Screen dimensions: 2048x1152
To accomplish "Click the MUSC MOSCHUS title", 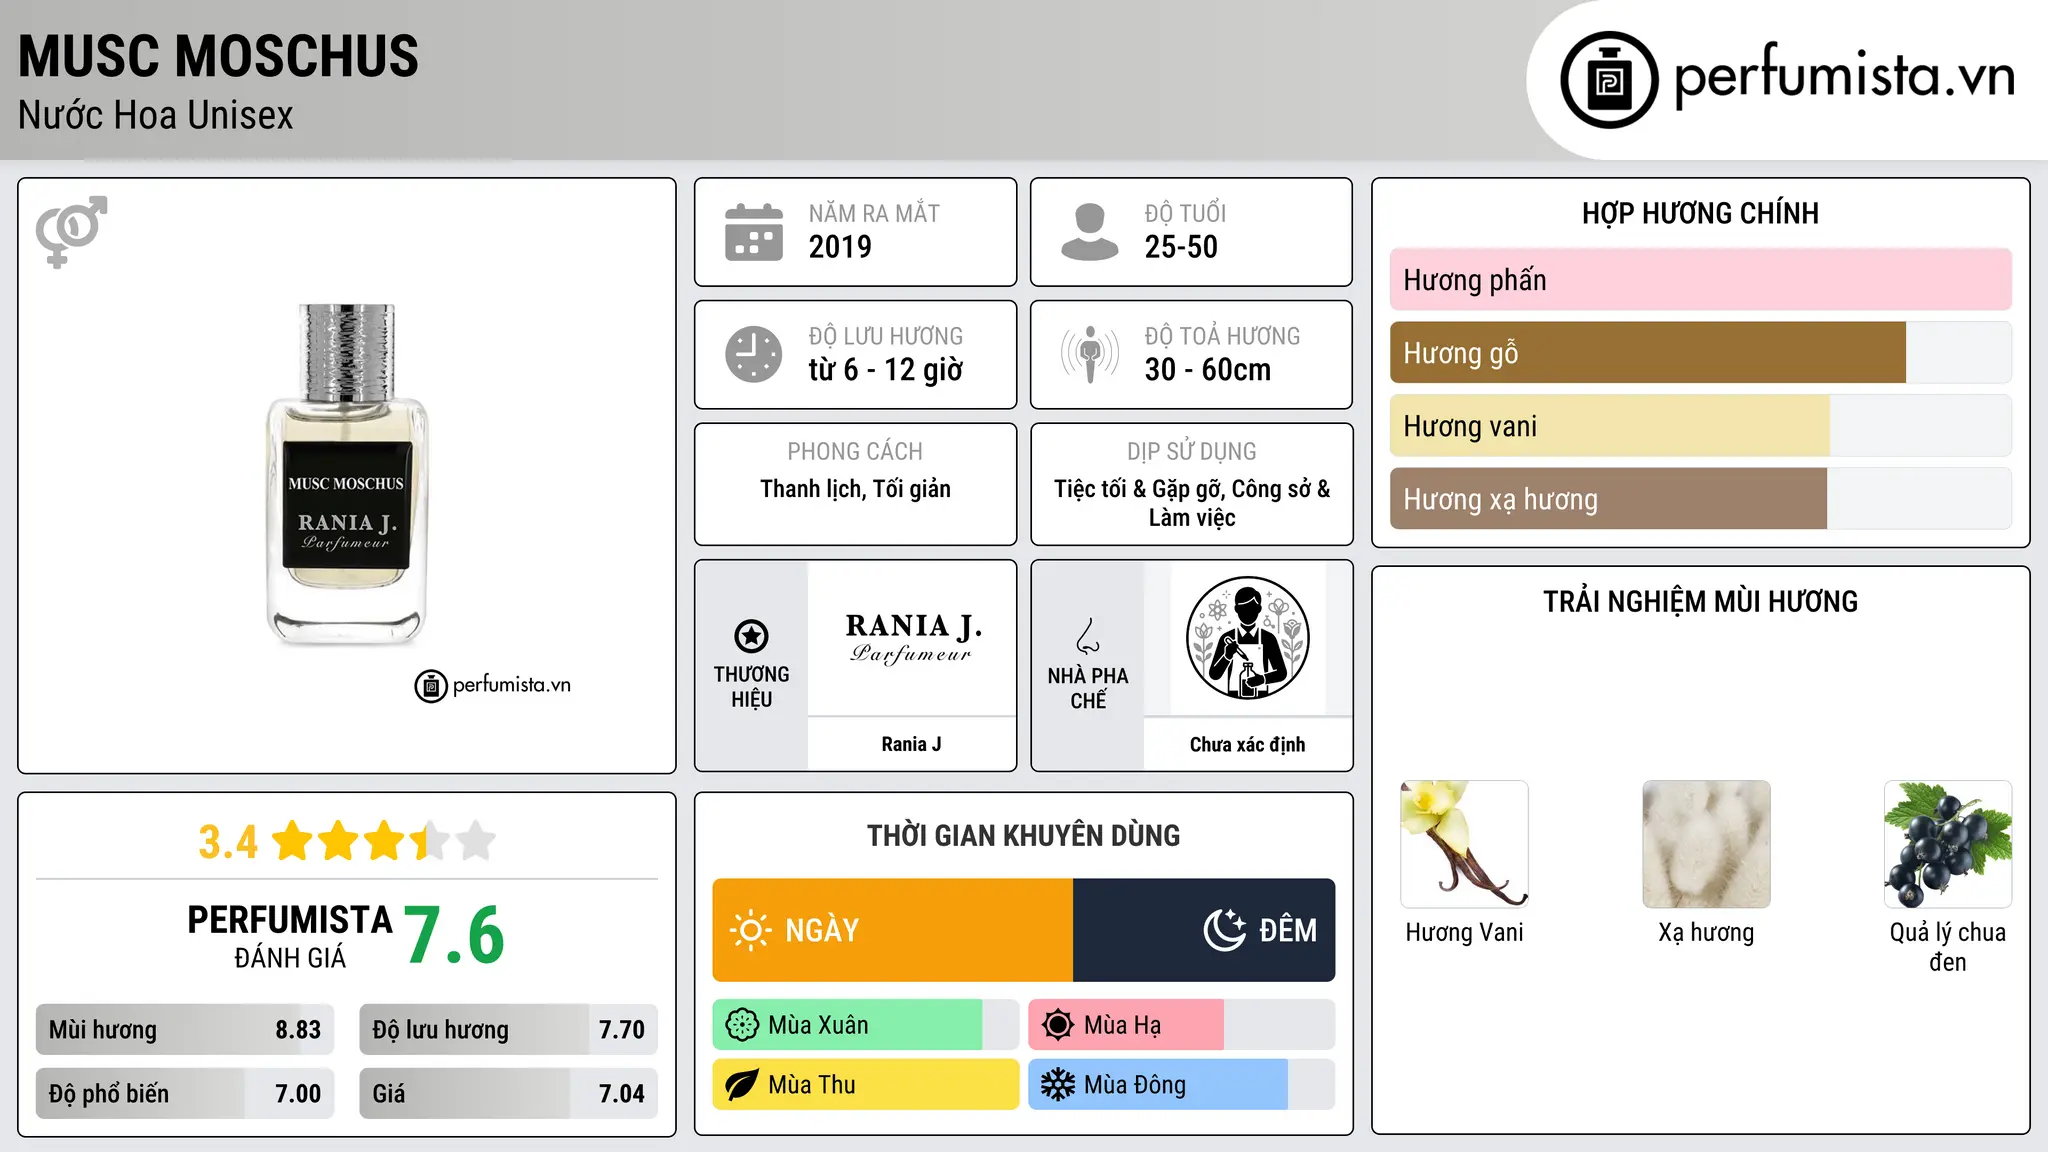I will (218, 56).
